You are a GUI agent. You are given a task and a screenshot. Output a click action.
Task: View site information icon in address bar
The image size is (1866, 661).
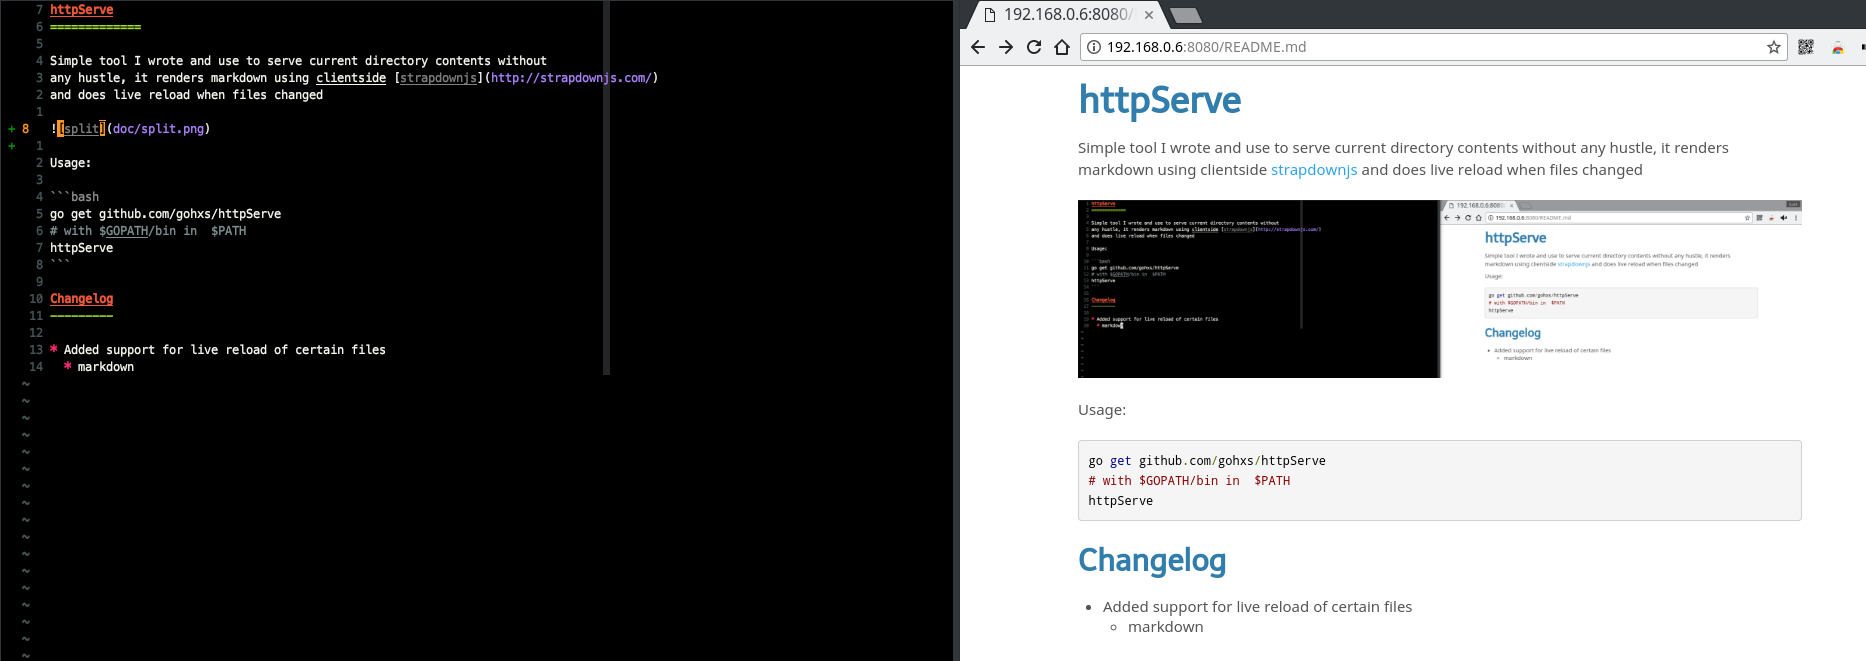click(1094, 47)
